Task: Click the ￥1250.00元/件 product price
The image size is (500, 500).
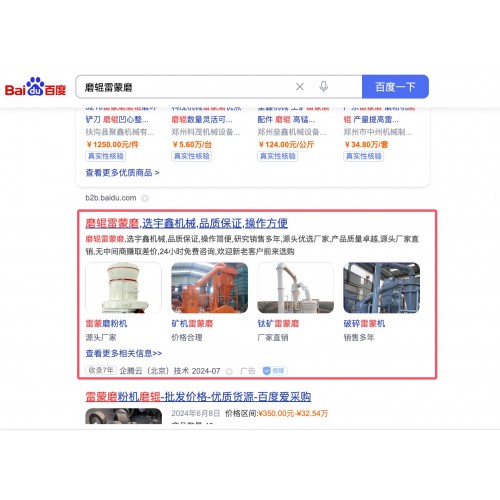Action: pos(112,144)
